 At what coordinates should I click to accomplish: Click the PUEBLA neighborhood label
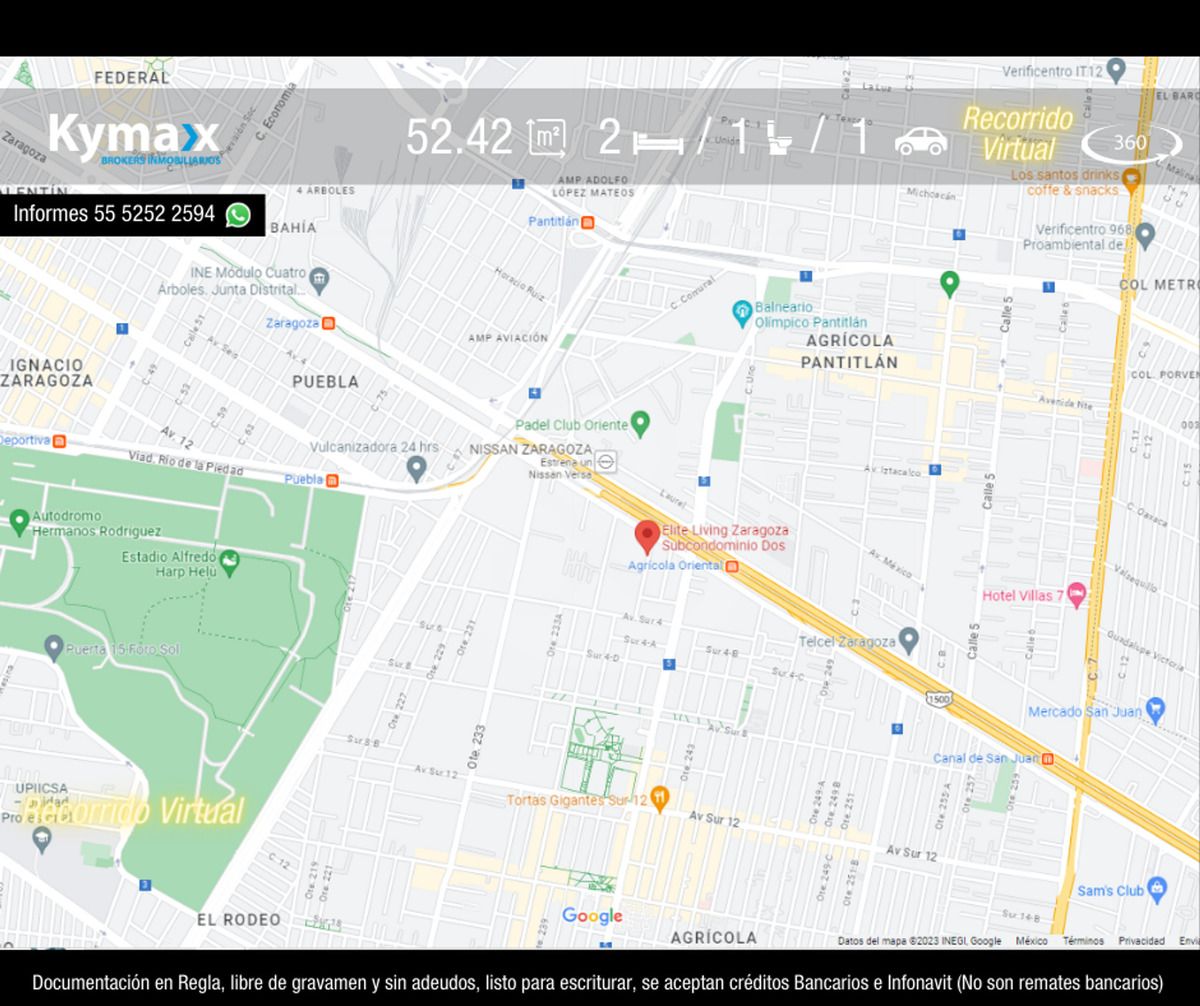[x=325, y=382]
